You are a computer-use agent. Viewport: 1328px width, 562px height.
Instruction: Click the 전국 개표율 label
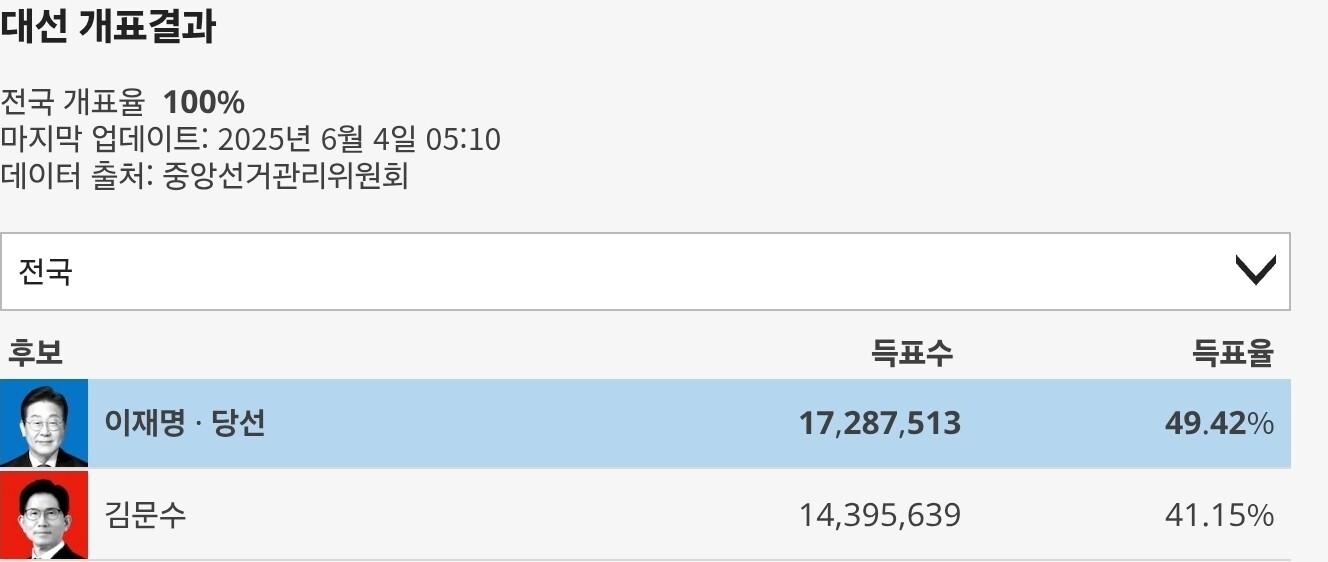pyautogui.click(x=73, y=102)
